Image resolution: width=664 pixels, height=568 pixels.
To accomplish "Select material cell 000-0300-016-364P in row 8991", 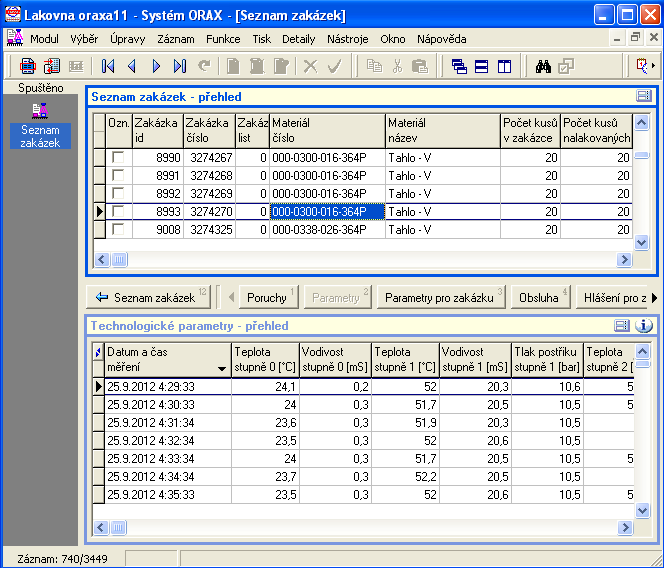I will click(327, 176).
